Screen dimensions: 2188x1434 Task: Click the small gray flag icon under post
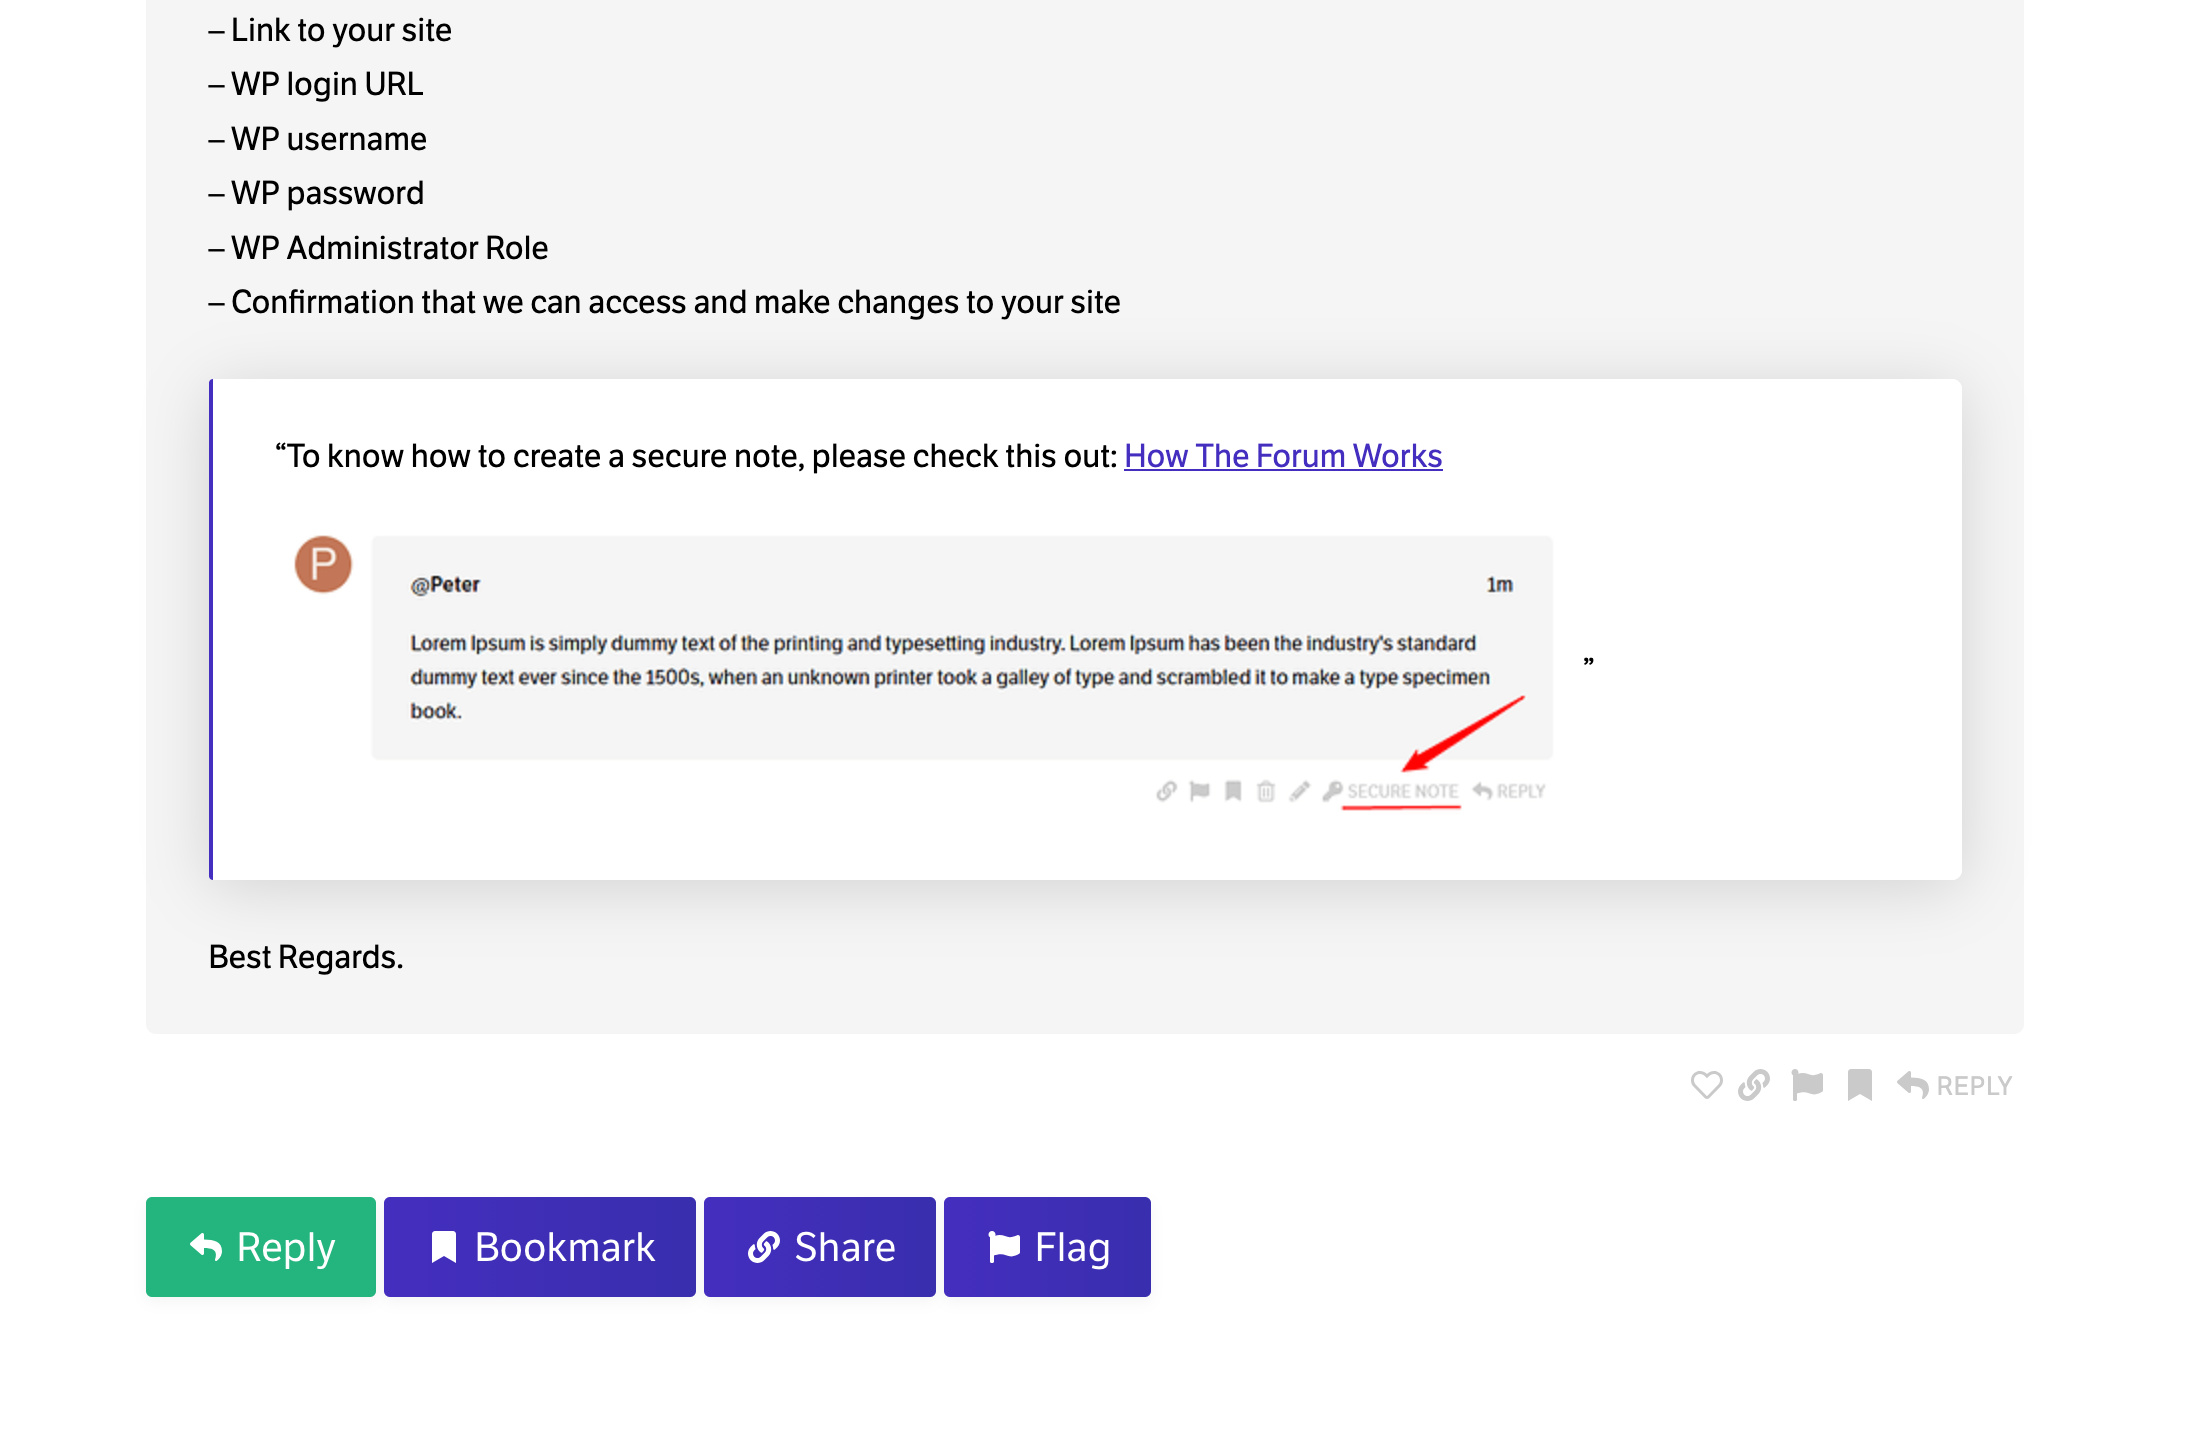coord(1807,1085)
